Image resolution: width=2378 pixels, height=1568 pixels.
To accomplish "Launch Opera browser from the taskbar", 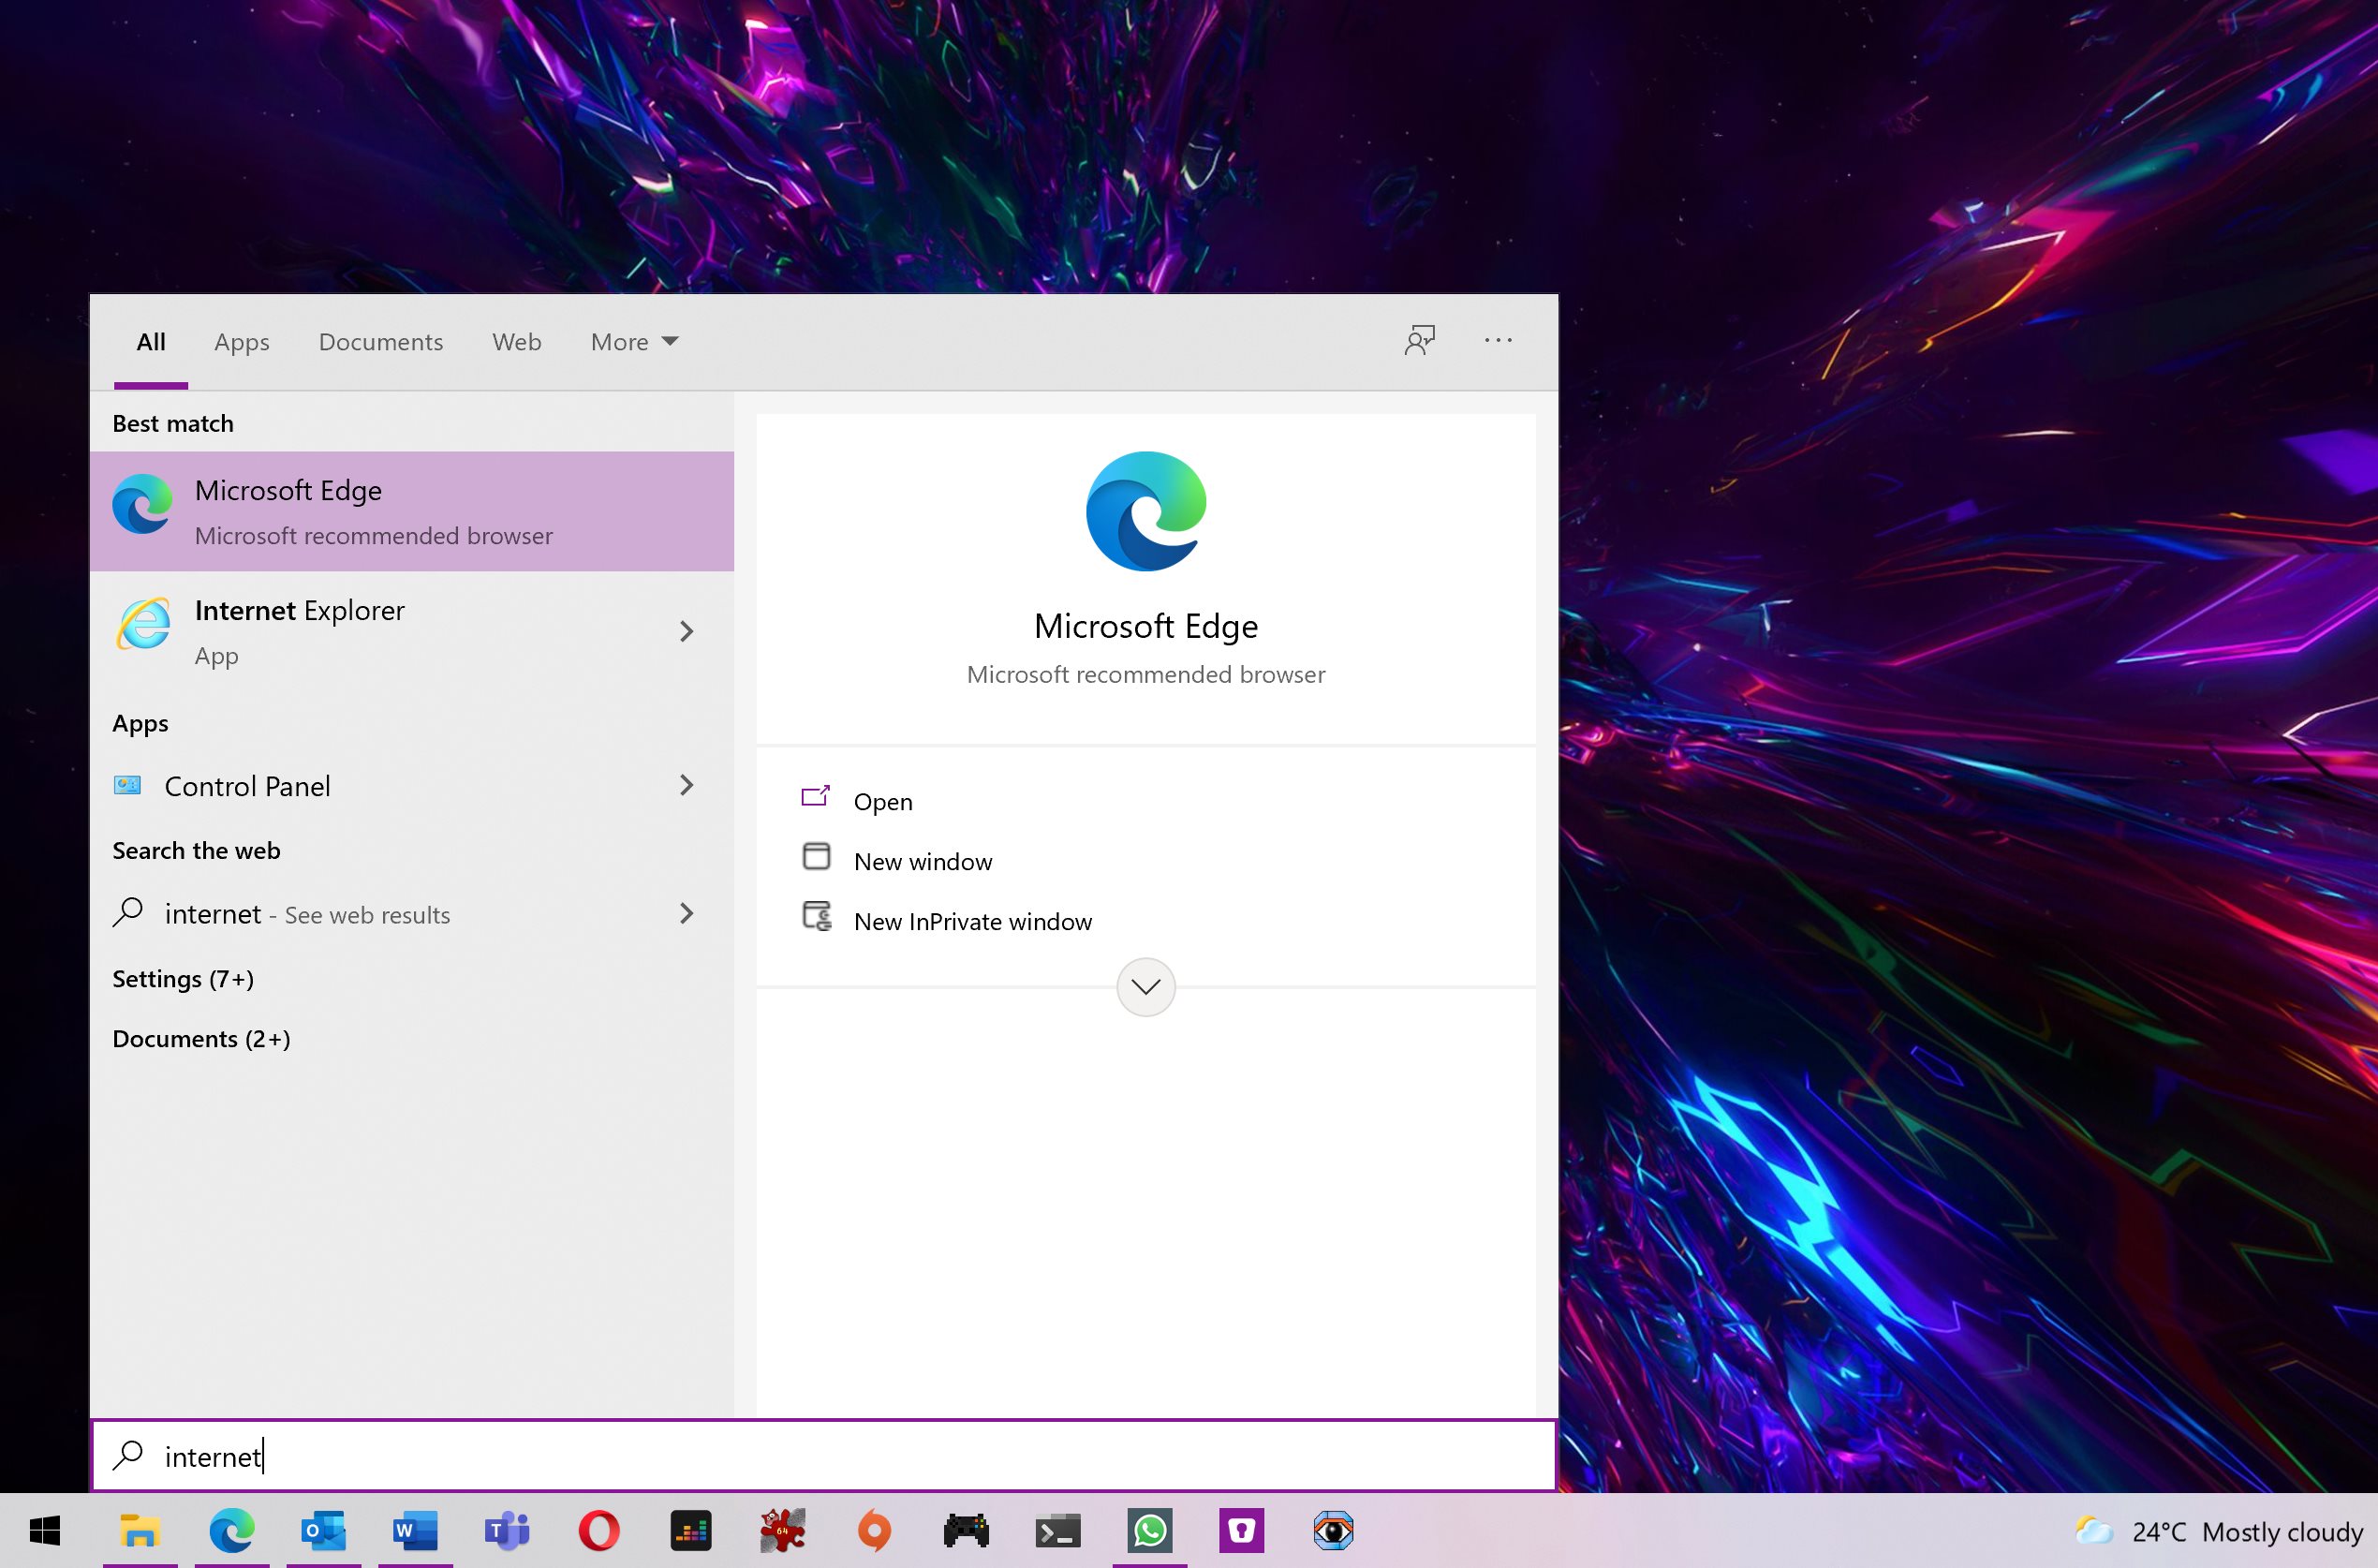I will (599, 1530).
